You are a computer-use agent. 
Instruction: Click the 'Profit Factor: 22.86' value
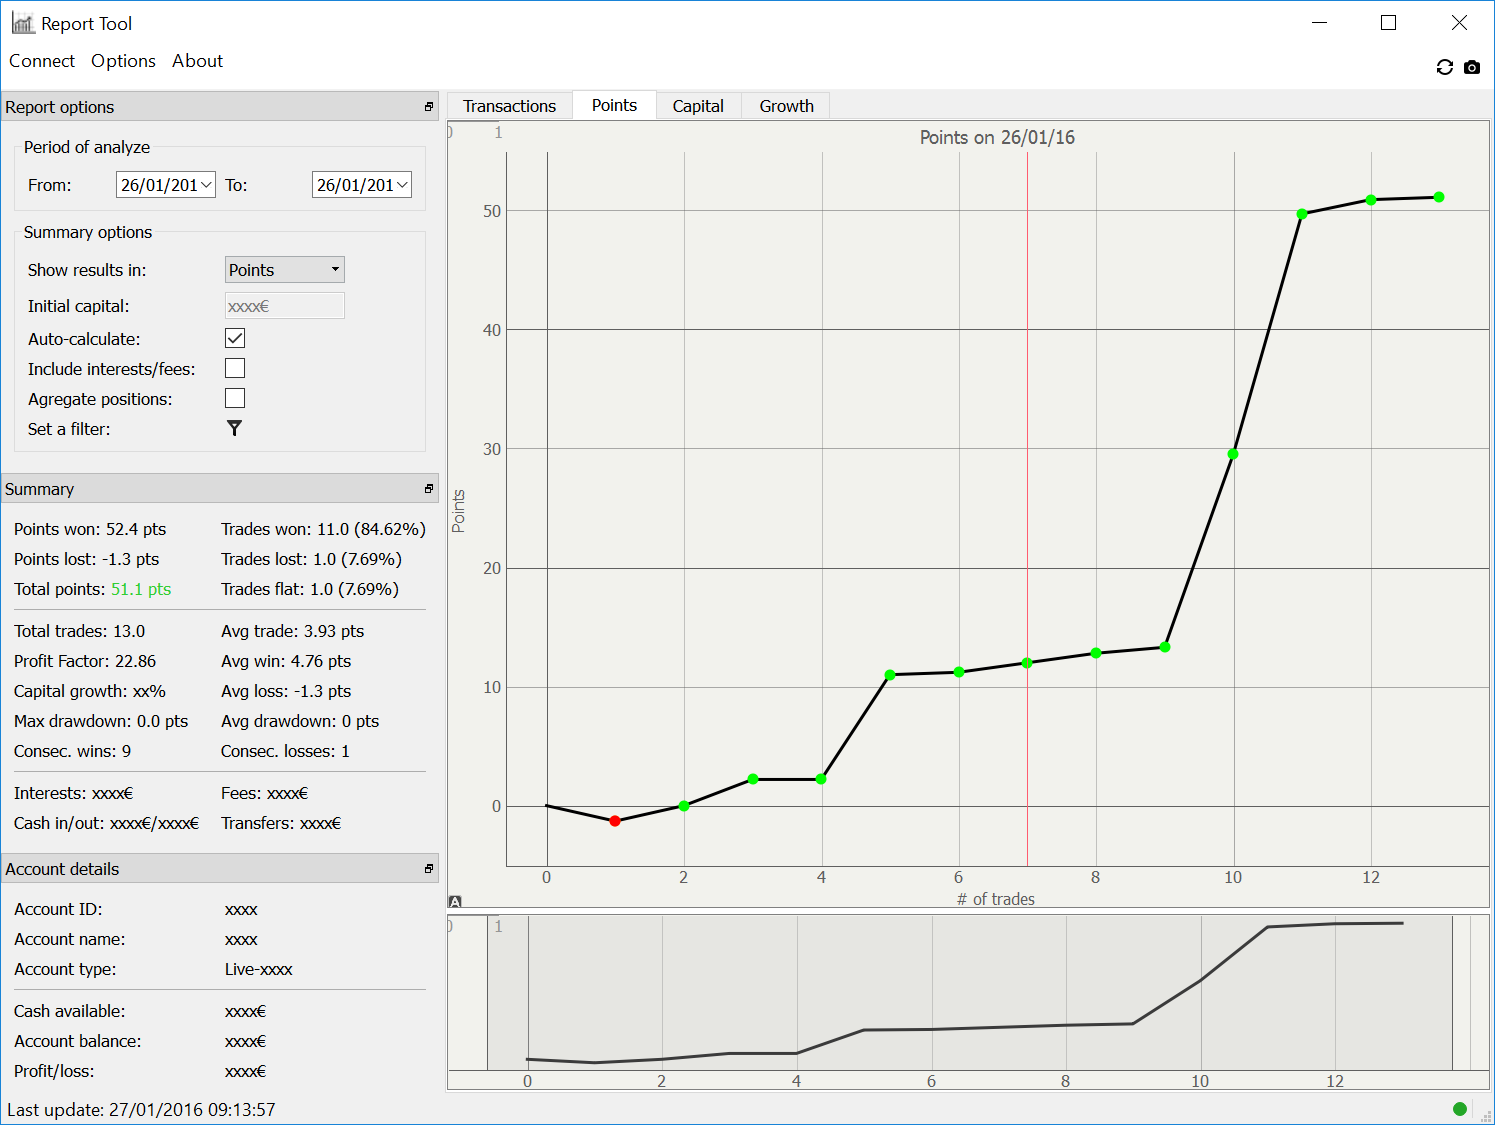point(85,661)
